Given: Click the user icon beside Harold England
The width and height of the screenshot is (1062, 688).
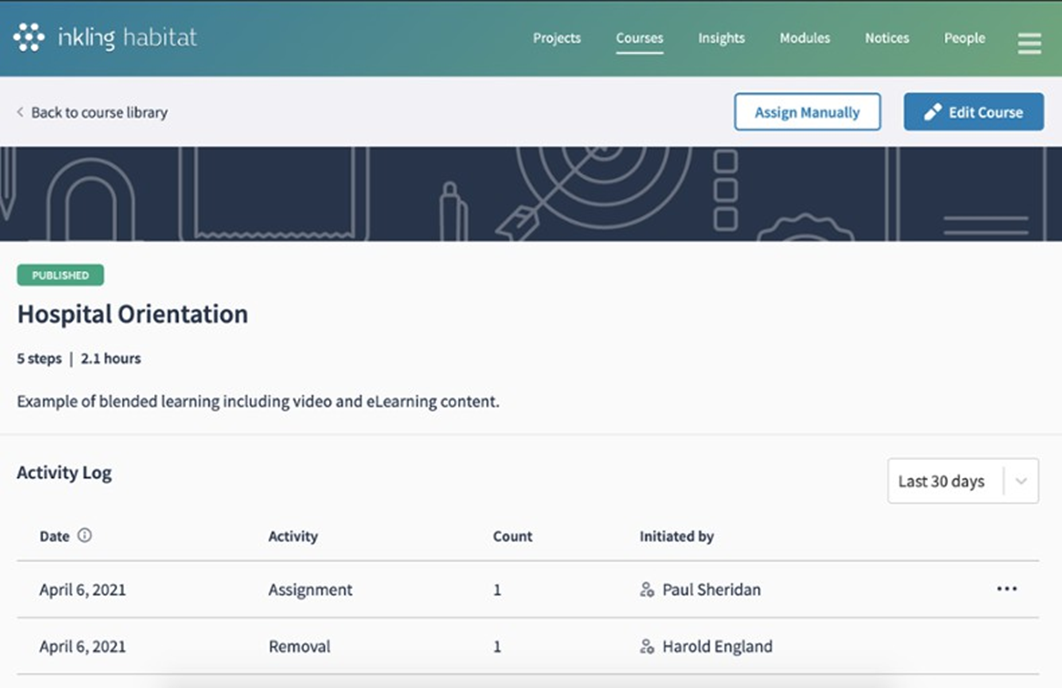Looking at the screenshot, I should point(647,647).
